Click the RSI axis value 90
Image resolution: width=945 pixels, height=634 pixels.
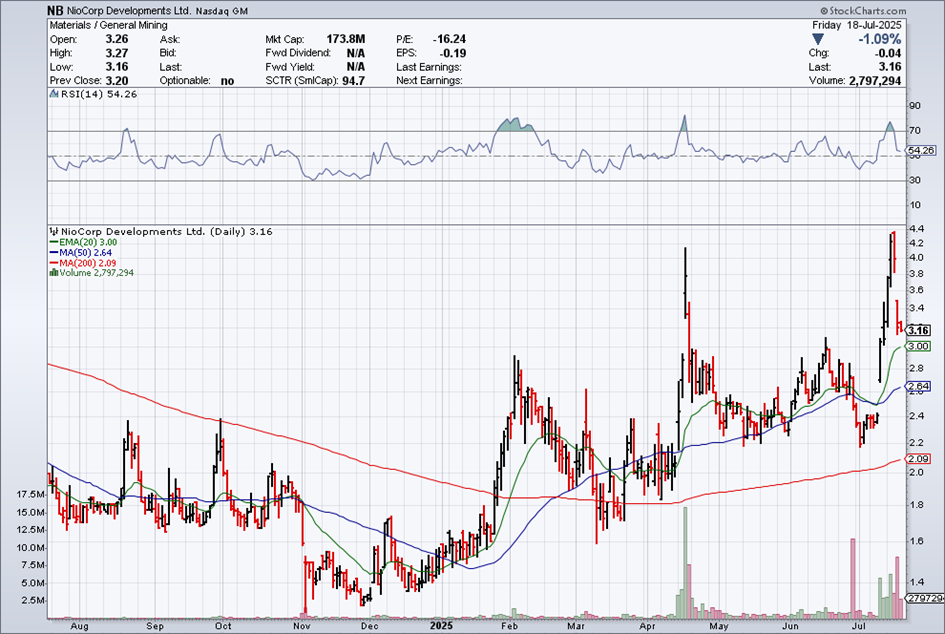[915, 105]
